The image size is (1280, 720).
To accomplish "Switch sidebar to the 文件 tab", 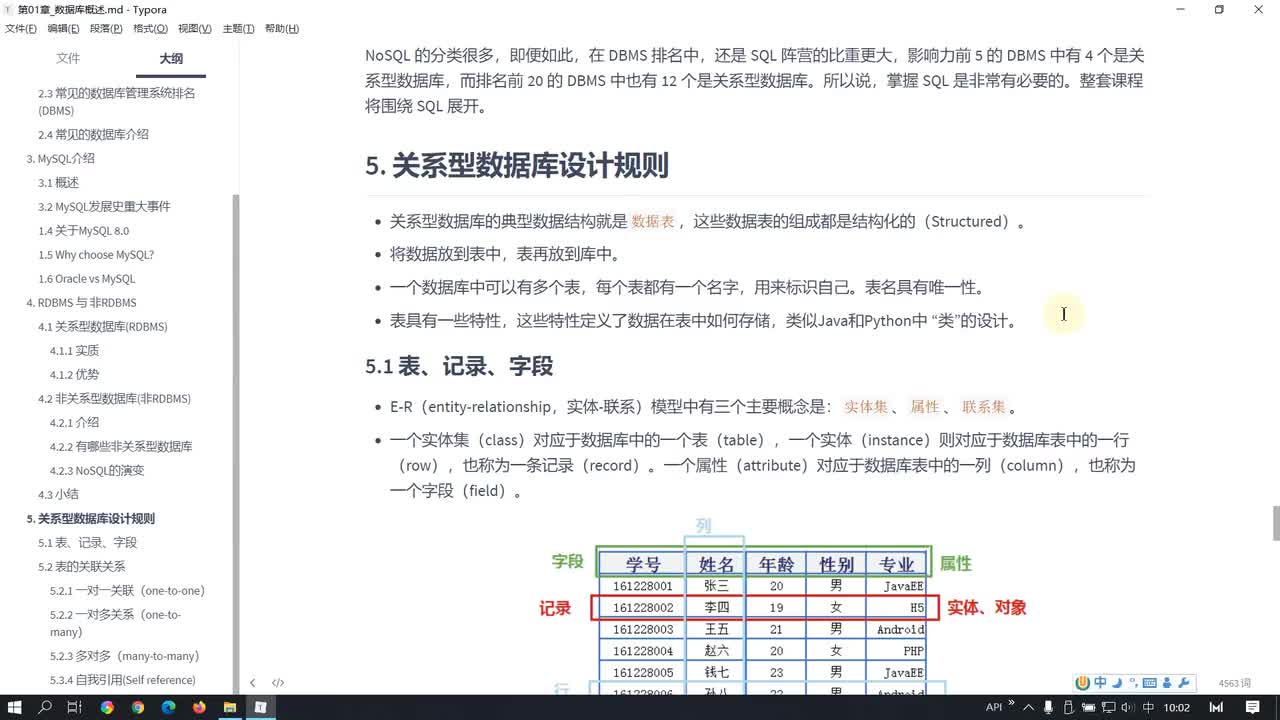I will [x=68, y=59].
